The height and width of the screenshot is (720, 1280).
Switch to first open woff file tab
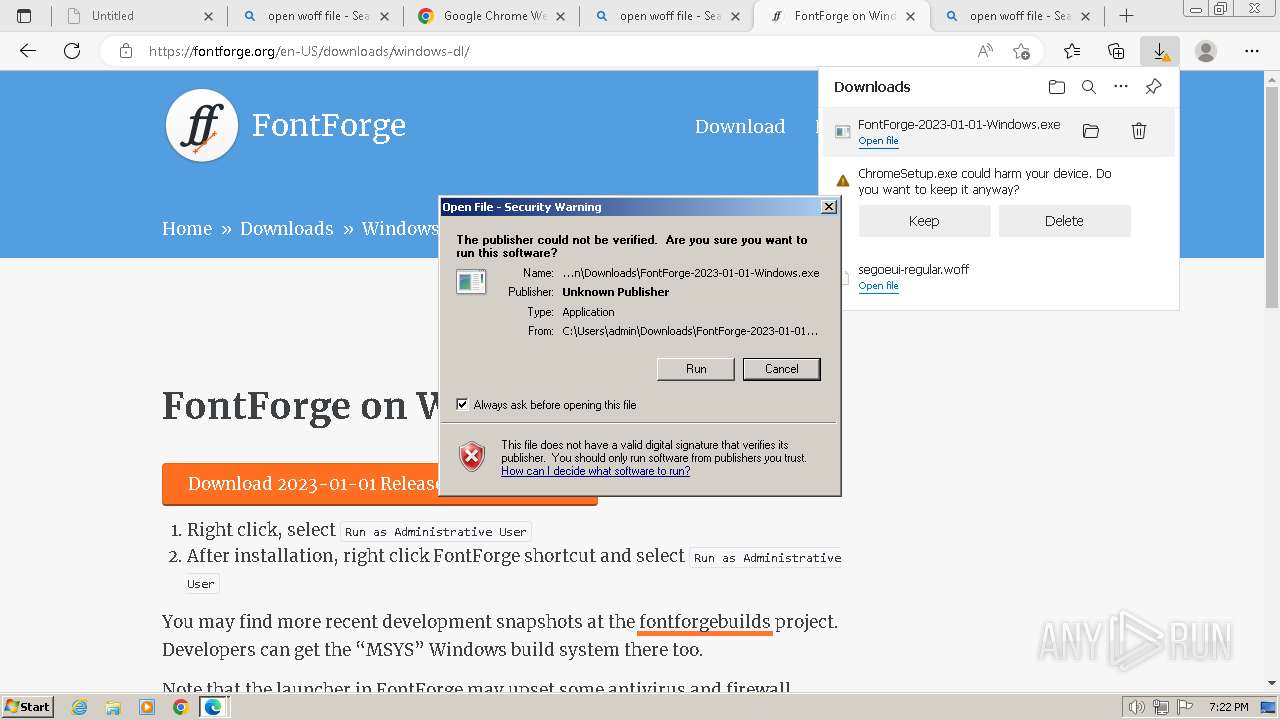(x=314, y=16)
